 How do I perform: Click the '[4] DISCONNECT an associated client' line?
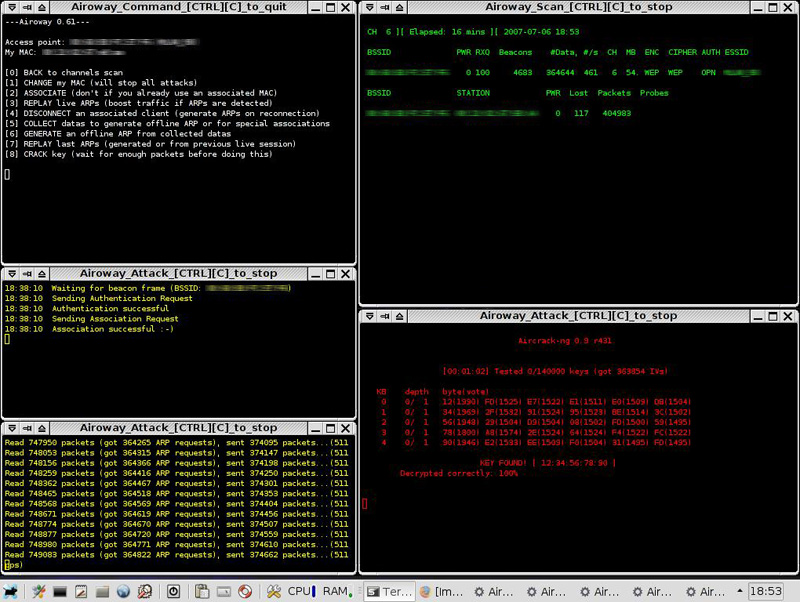(162, 113)
